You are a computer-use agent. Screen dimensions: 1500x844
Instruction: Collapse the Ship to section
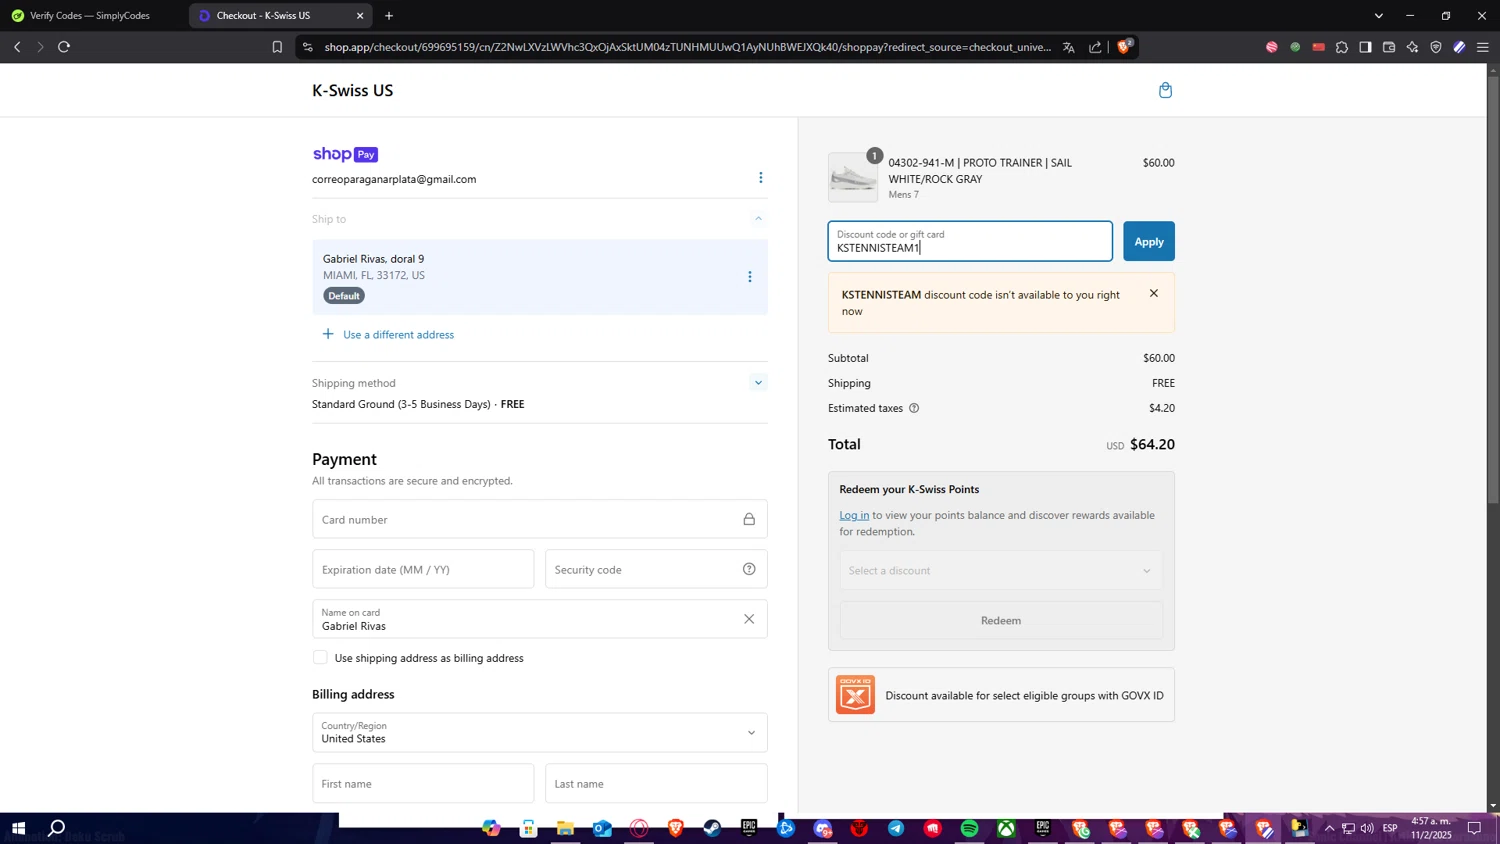pyautogui.click(x=758, y=218)
